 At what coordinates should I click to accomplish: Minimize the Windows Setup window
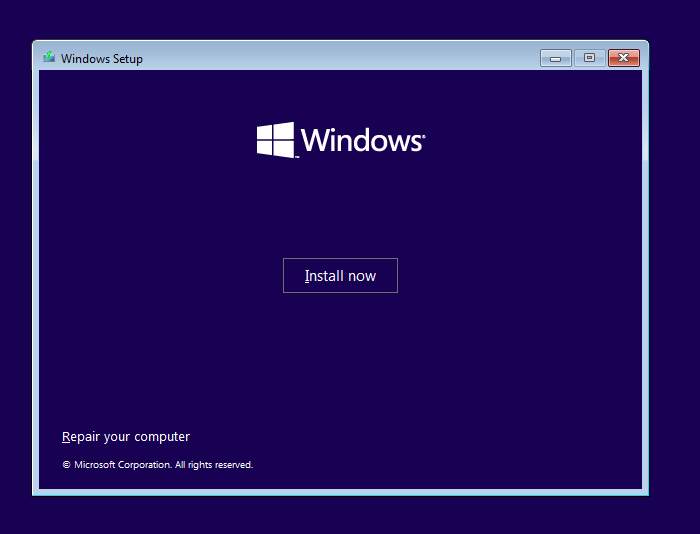tap(555, 58)
